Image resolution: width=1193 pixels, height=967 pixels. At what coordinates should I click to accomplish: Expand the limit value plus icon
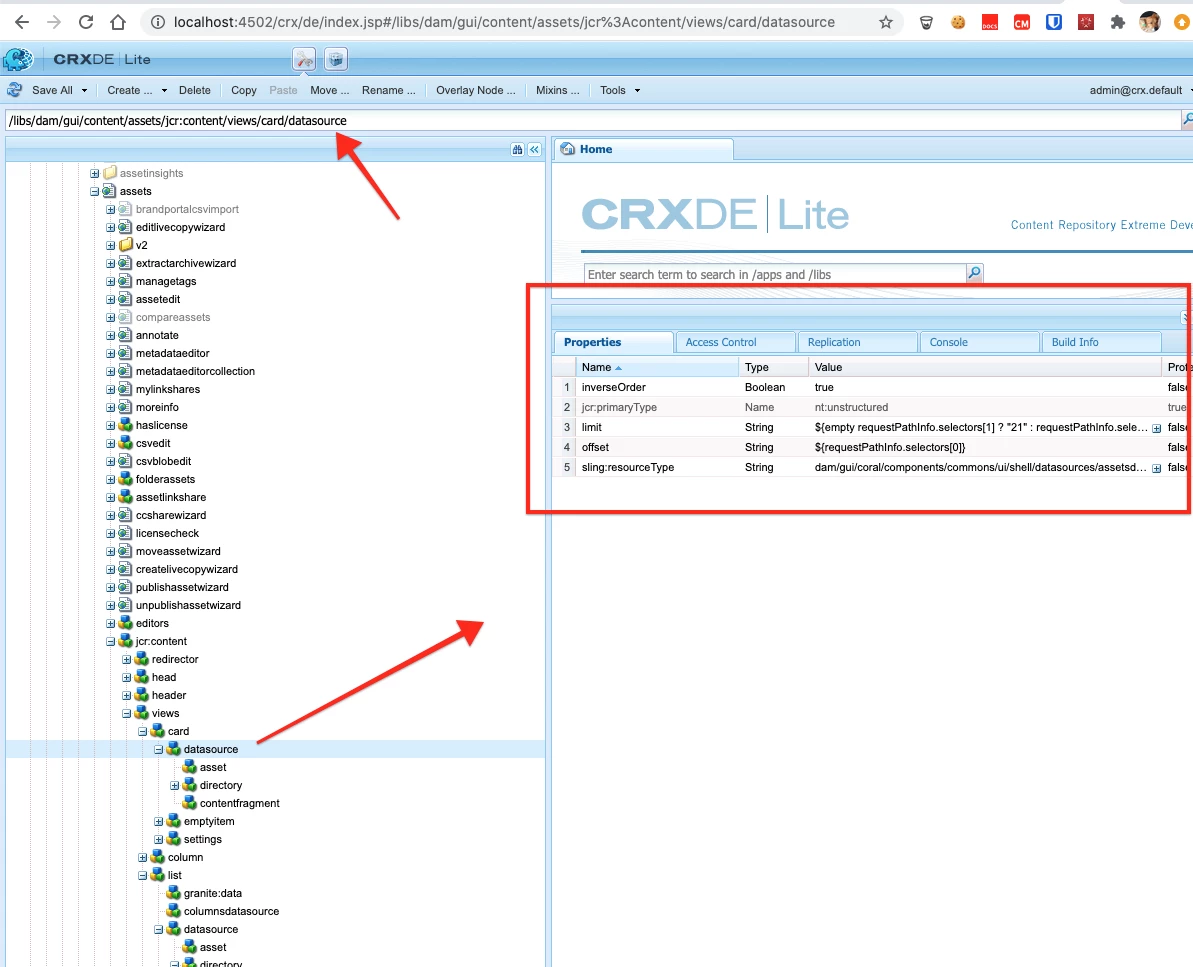[x=1156, y=428]
